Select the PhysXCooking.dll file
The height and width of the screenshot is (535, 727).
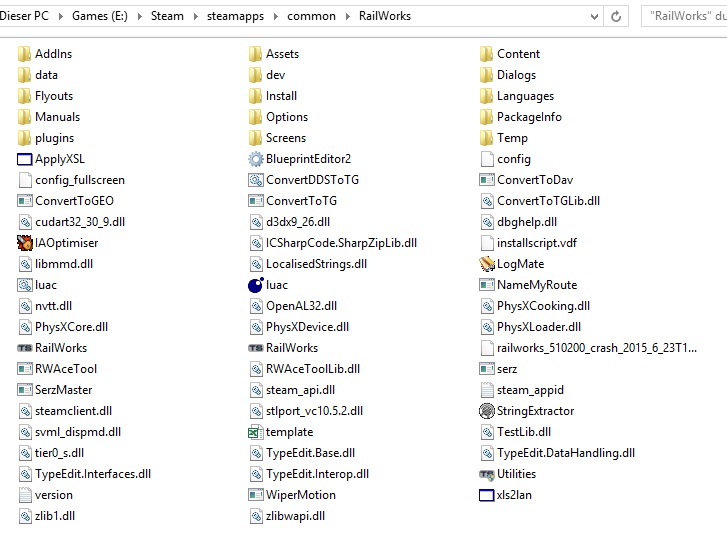click(x=535, y=306)
